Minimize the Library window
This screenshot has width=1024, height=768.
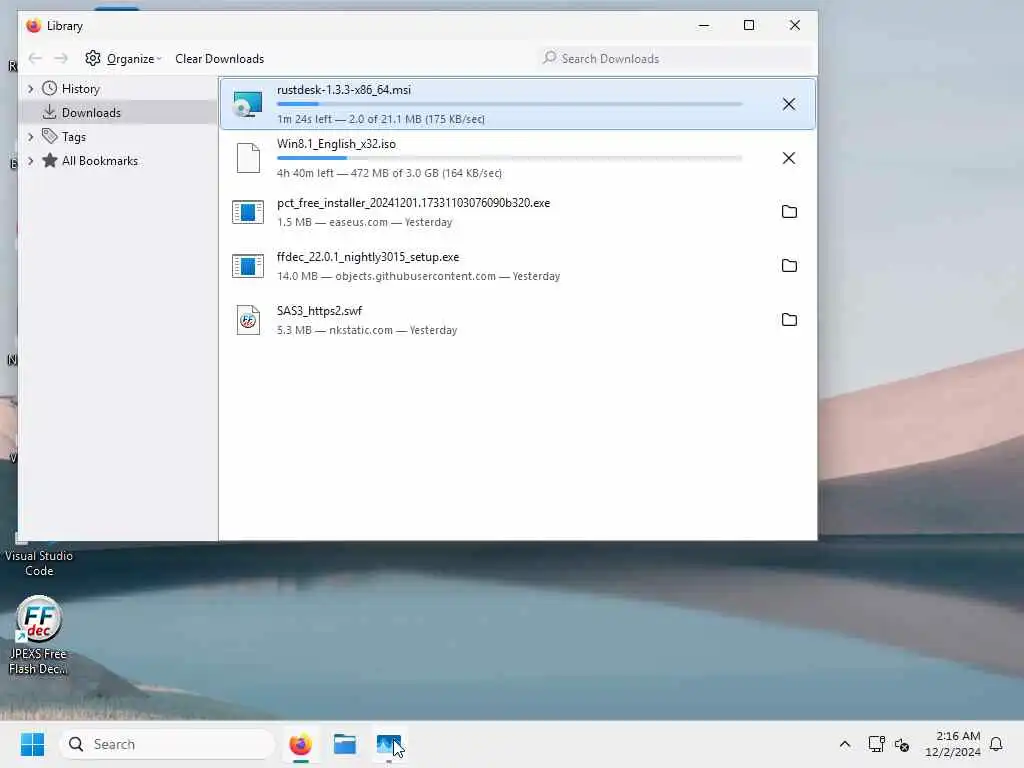pyautogui.click(x=703, y=25)
